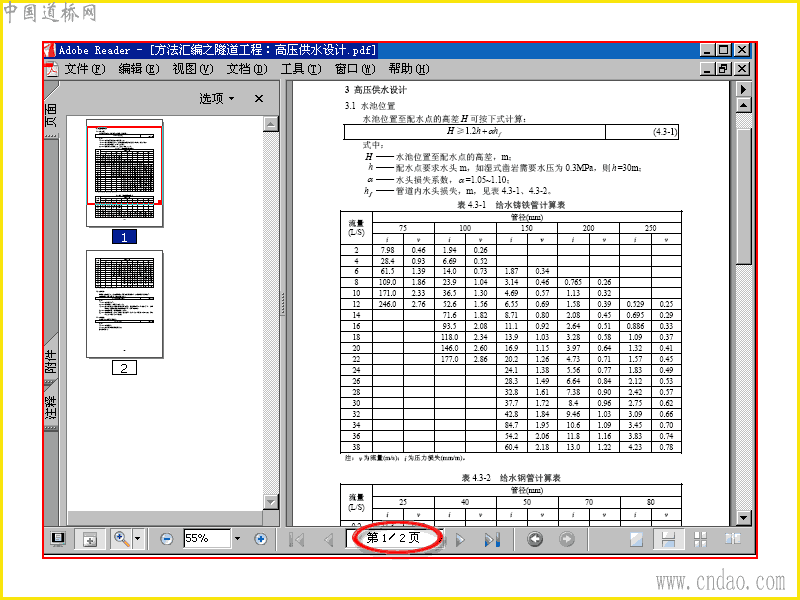Expand the zoom tool options arrow
Viewport: 800px width, 600px height.
tap(137, 539)
